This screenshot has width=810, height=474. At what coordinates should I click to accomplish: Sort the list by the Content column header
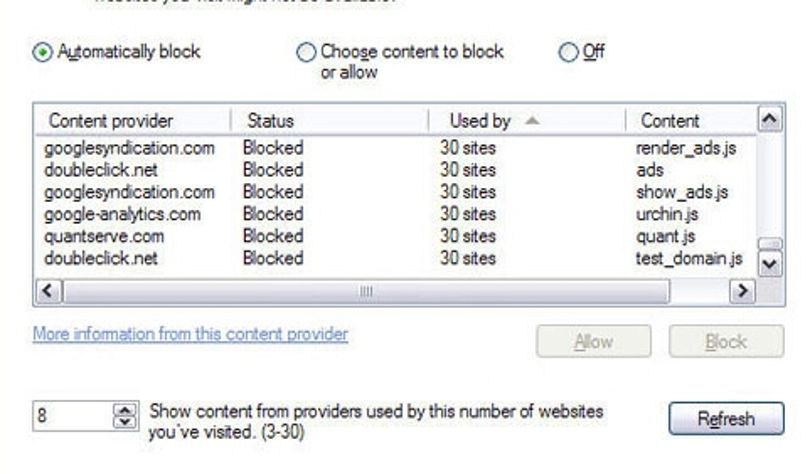click(691, 121)
